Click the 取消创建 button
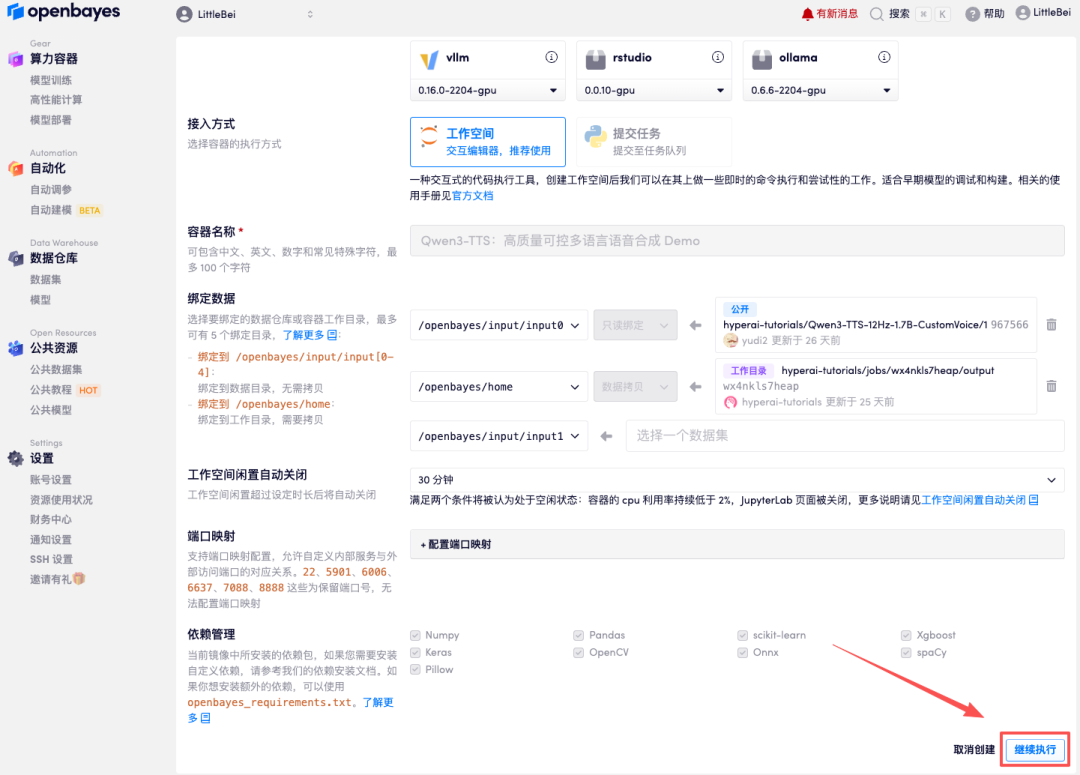Screen dimensions: 1080x775 (973, 750)
